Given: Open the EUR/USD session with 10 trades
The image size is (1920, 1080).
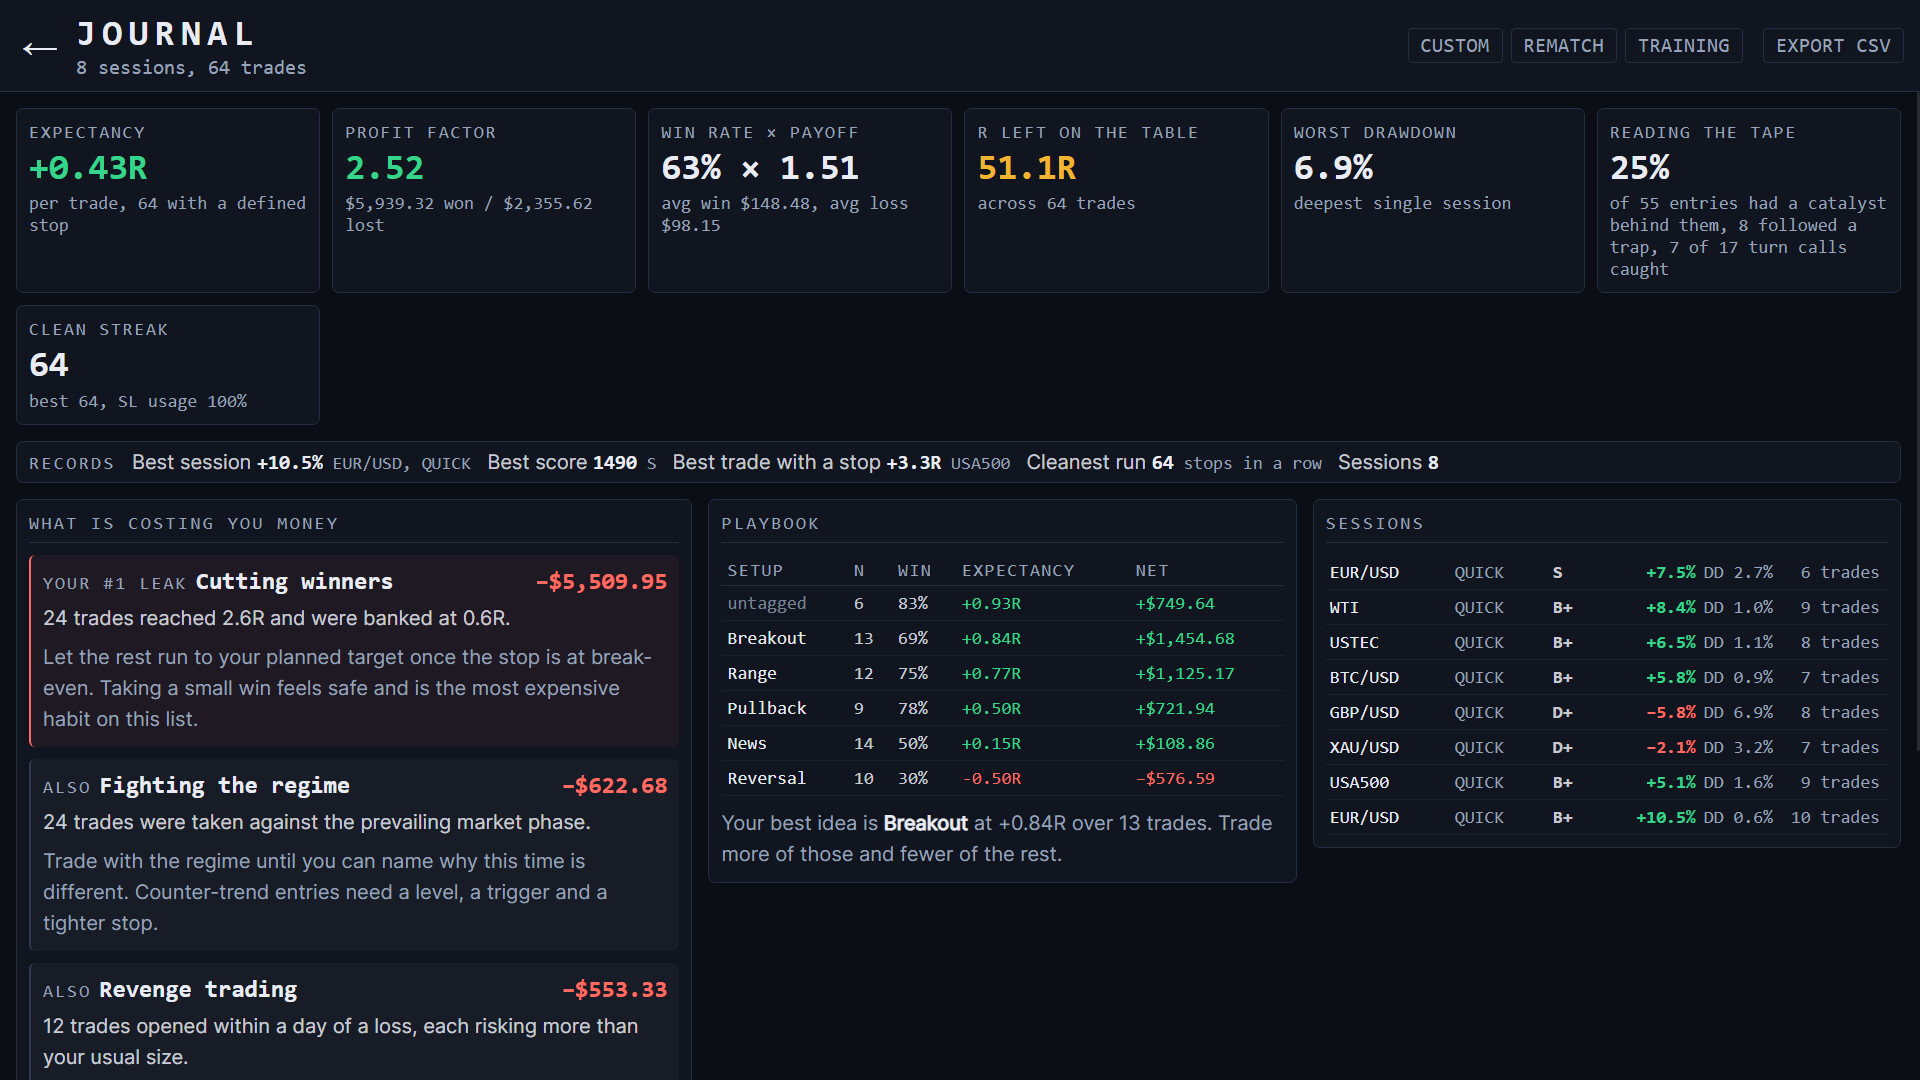Looking at the screenshot, I should coord(1606,818).
